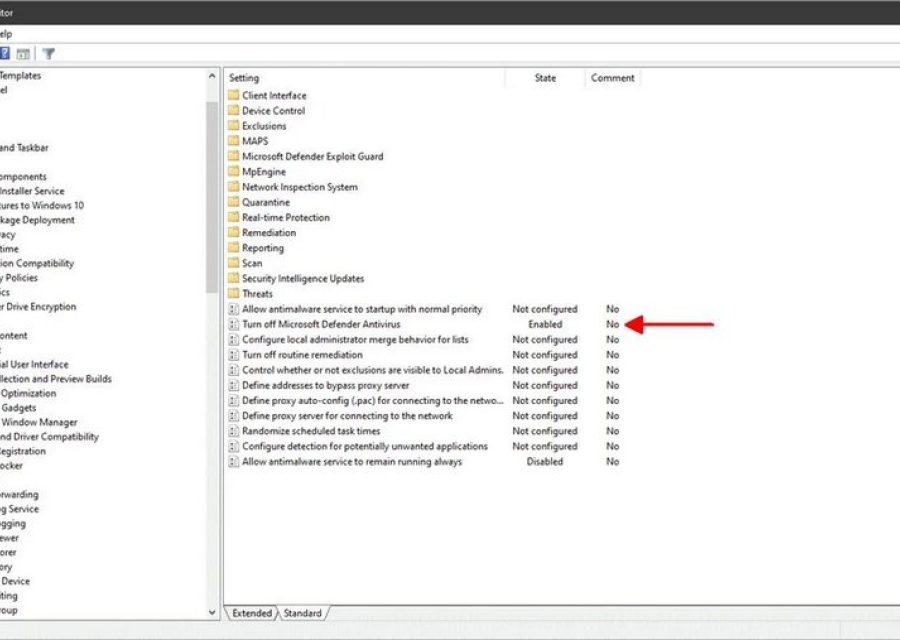Viewport: 900px width, 640px height.
Task: Open the Help menu
Action: [5, 33]
